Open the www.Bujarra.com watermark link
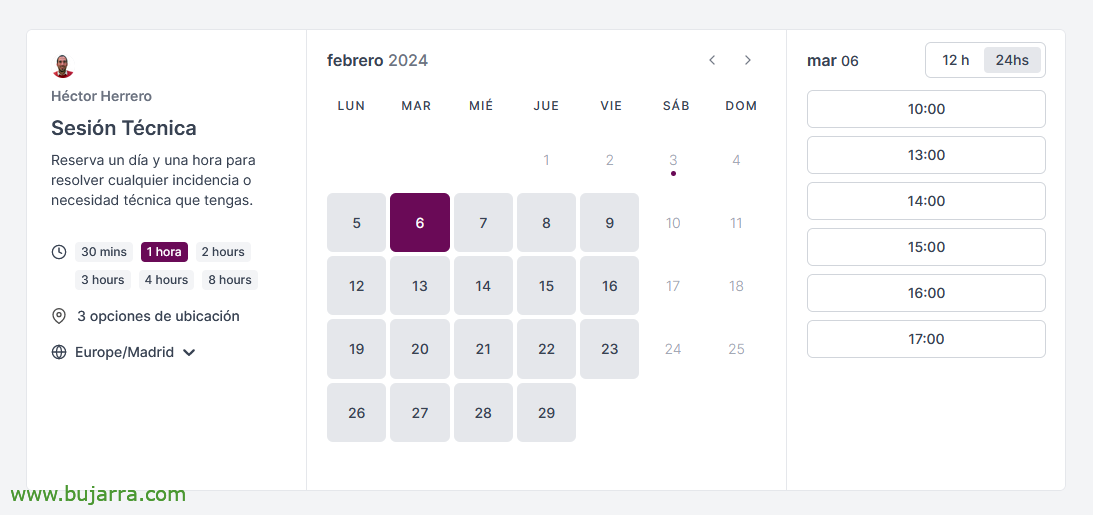 pos(98,495)
